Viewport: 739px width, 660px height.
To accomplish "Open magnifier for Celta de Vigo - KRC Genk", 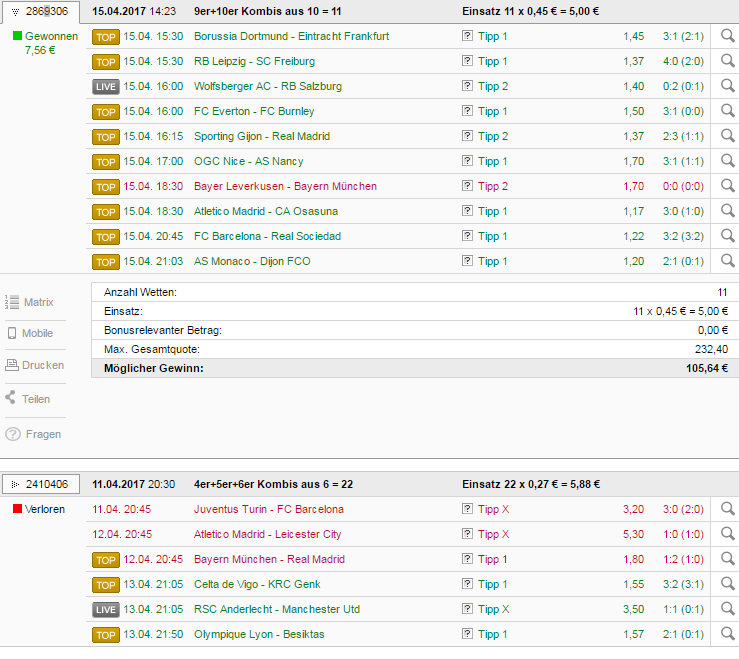I will [x=728, y=584].
